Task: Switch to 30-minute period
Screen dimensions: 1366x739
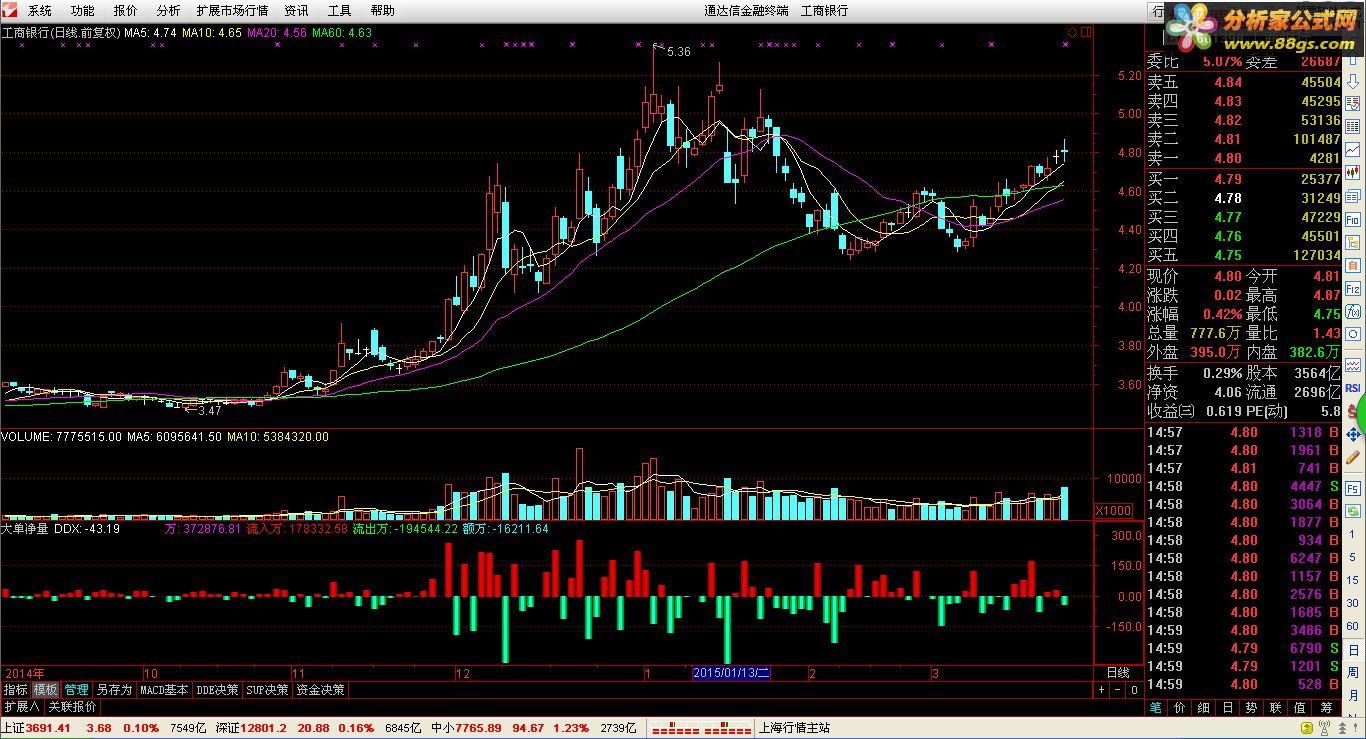Action: tap(1353, 603)
